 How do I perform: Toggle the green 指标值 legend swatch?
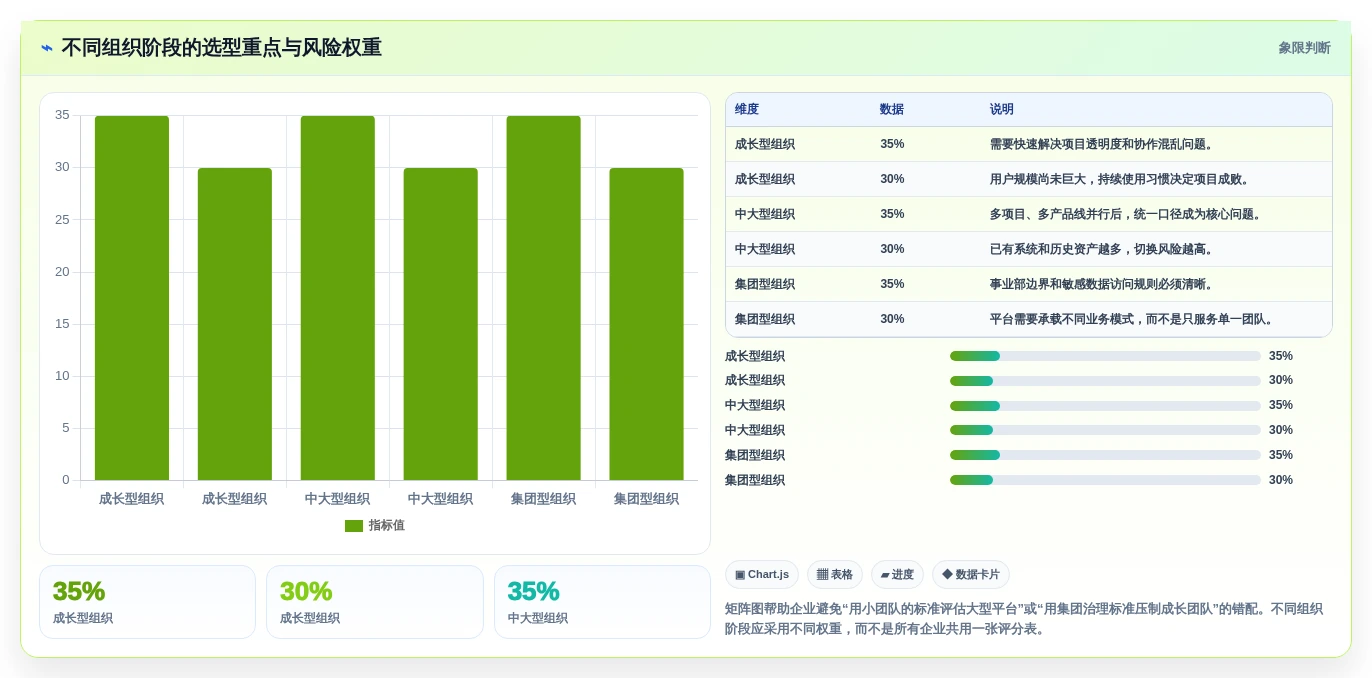click(x=354, y=526)
